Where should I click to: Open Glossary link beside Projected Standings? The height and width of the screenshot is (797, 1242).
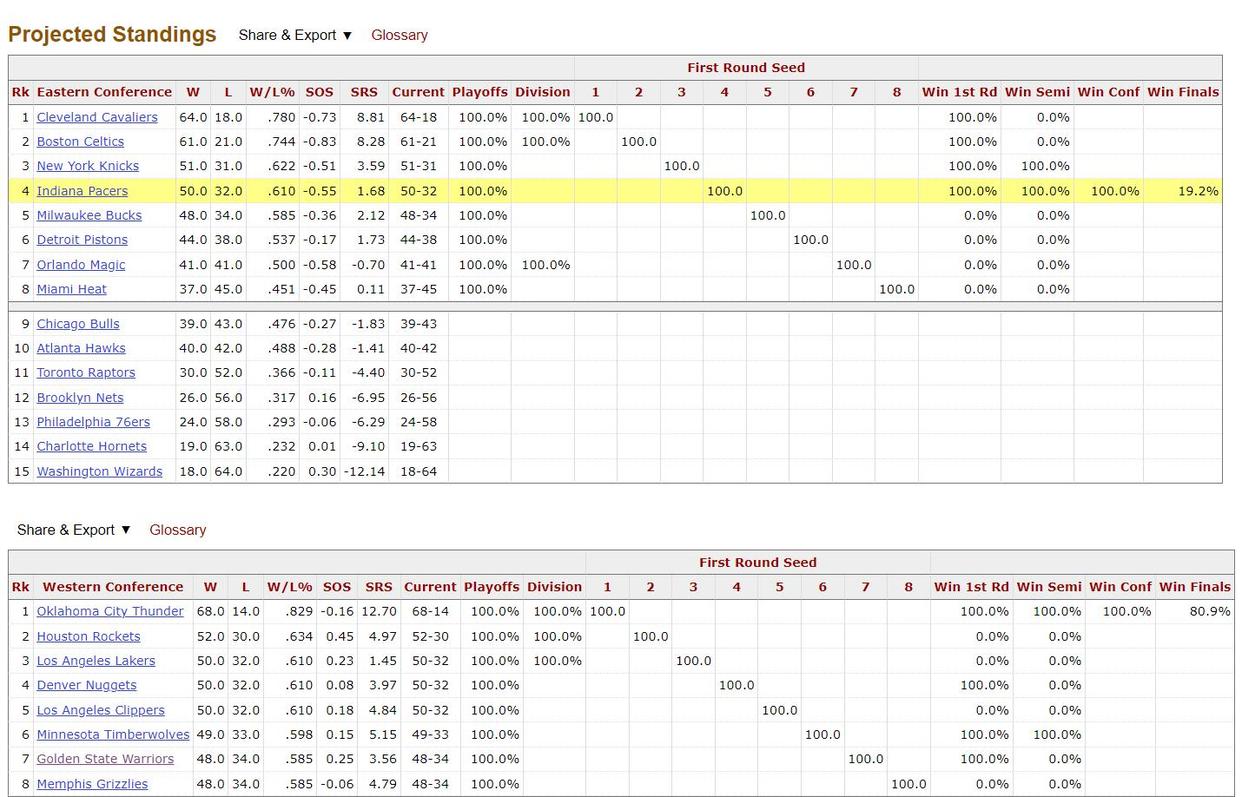[x=399, y=35]
